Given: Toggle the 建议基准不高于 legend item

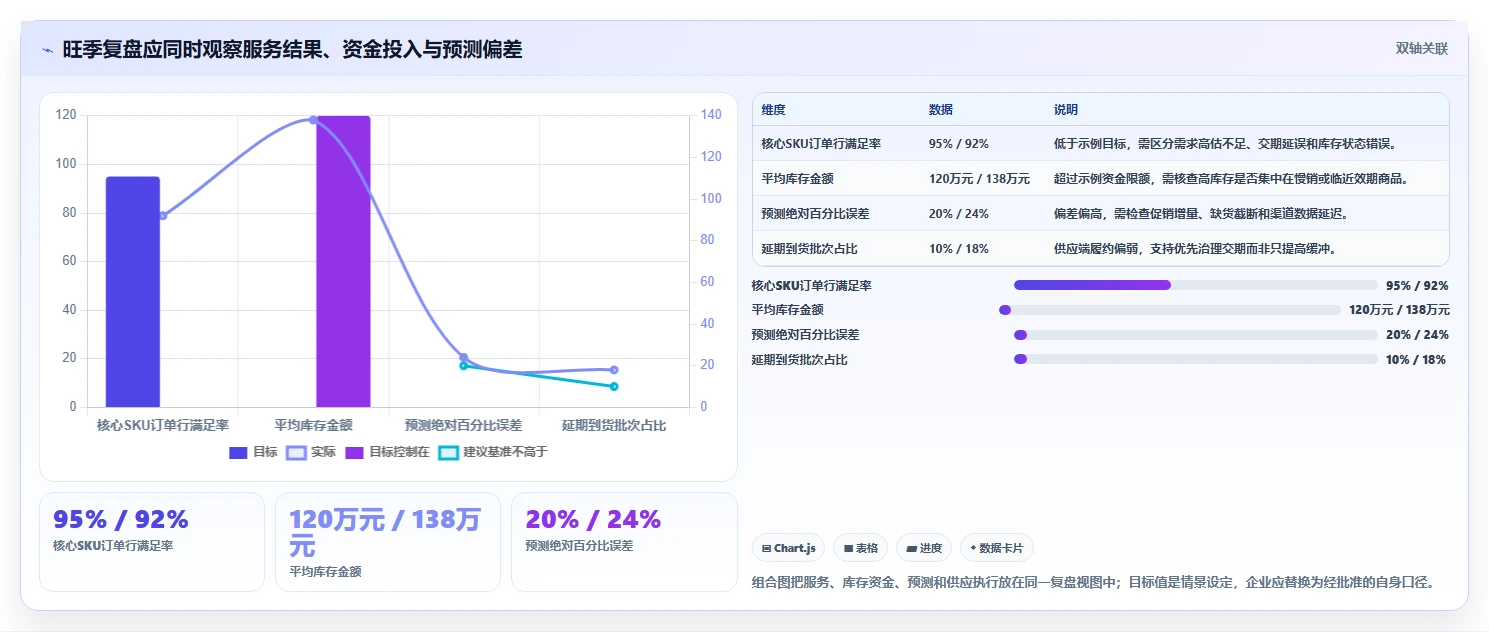Looking at the screenshot, I should (493, 452).
